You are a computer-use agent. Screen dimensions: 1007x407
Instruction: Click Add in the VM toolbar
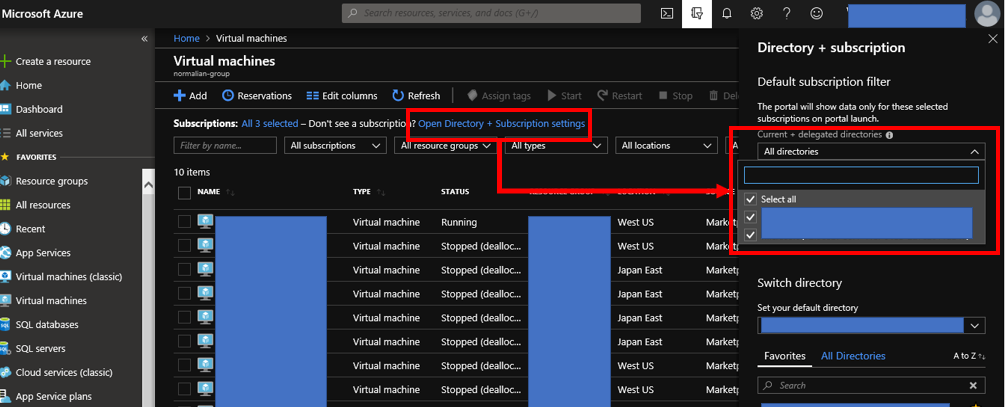191,96
